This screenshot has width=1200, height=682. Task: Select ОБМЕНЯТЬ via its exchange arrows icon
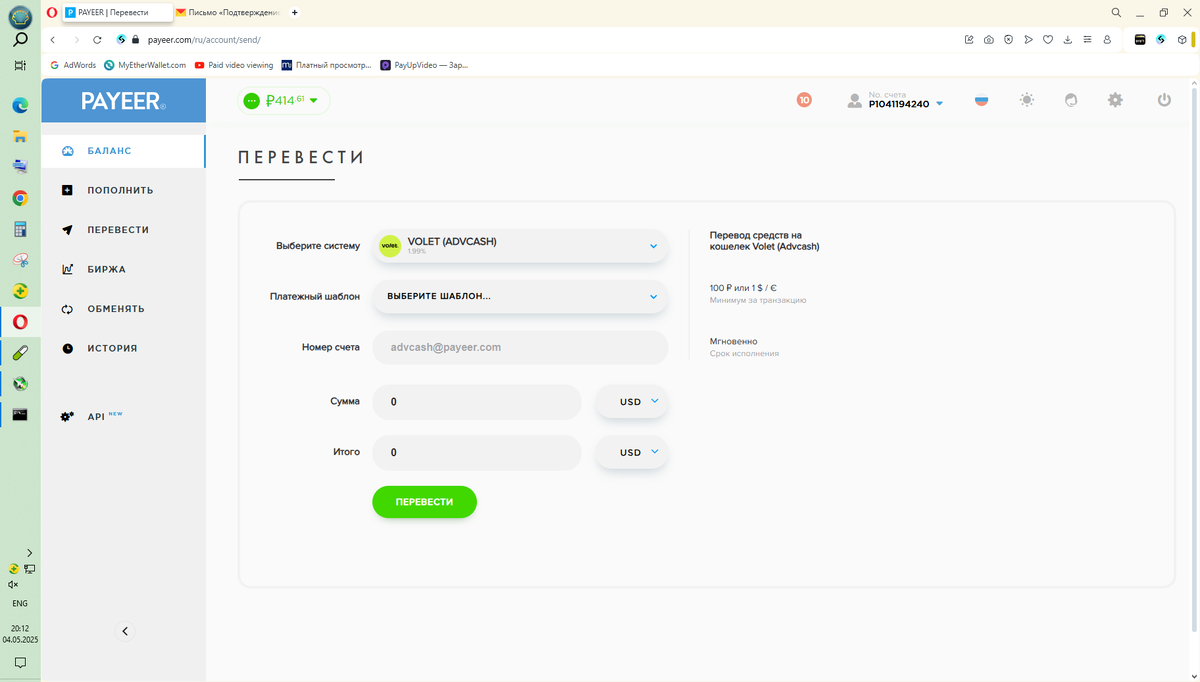(65, 309)
